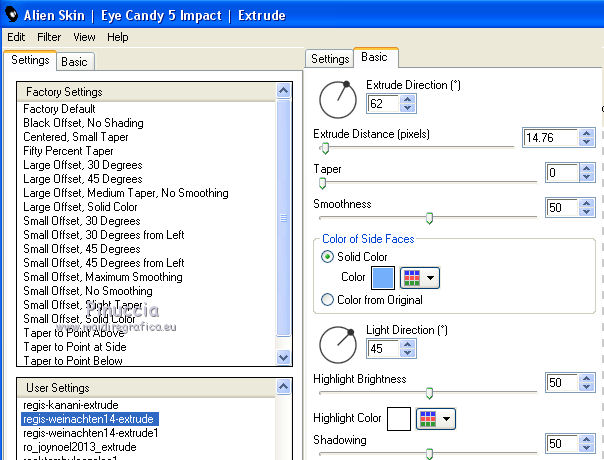
Task: Collapse the Factory Settings list
Action: 284,91
